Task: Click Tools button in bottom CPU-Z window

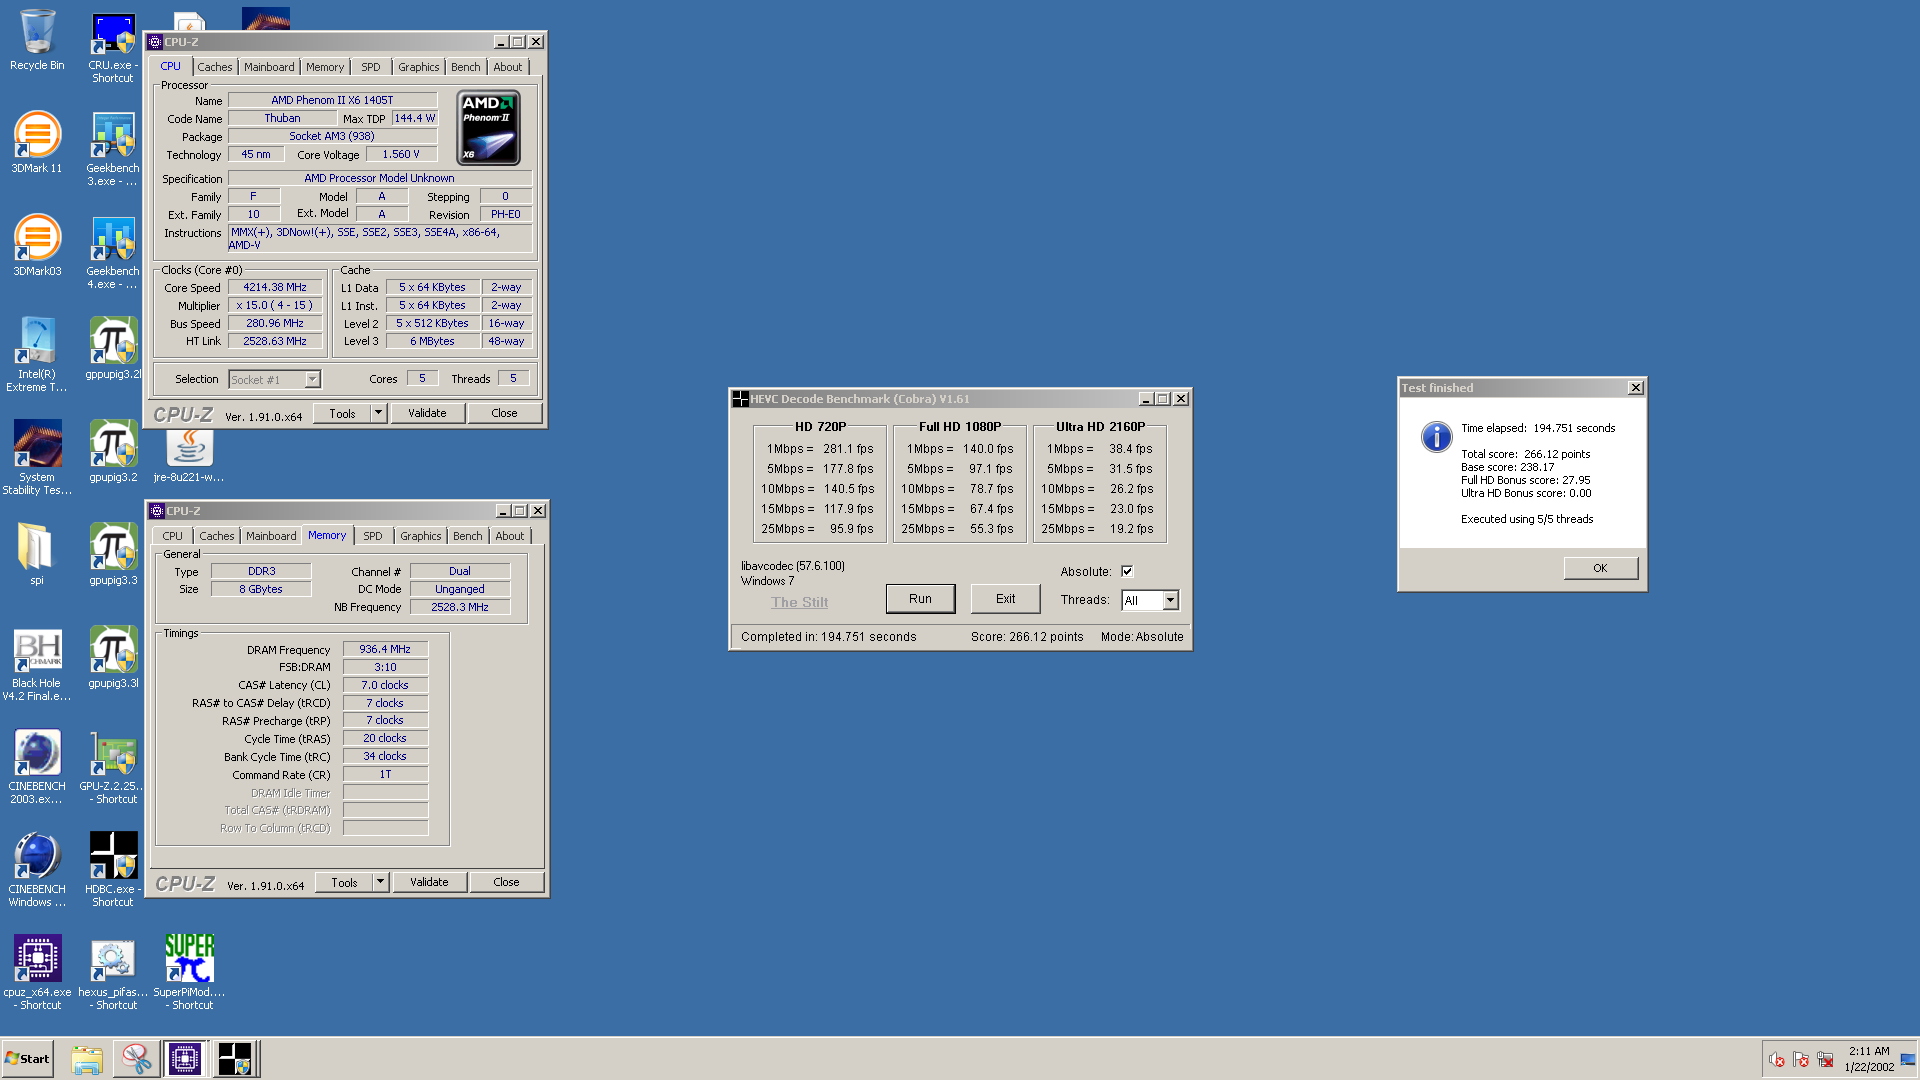Action: coord(345,882)
